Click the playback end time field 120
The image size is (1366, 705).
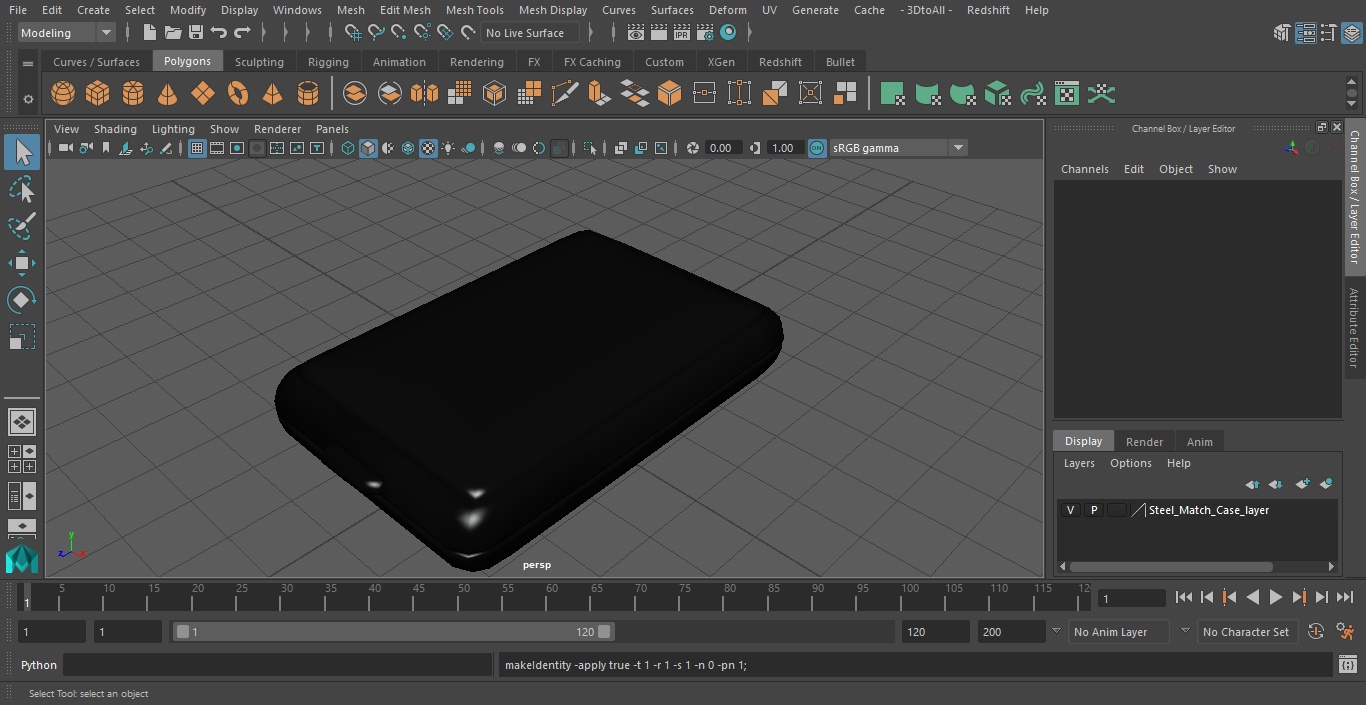935,632
